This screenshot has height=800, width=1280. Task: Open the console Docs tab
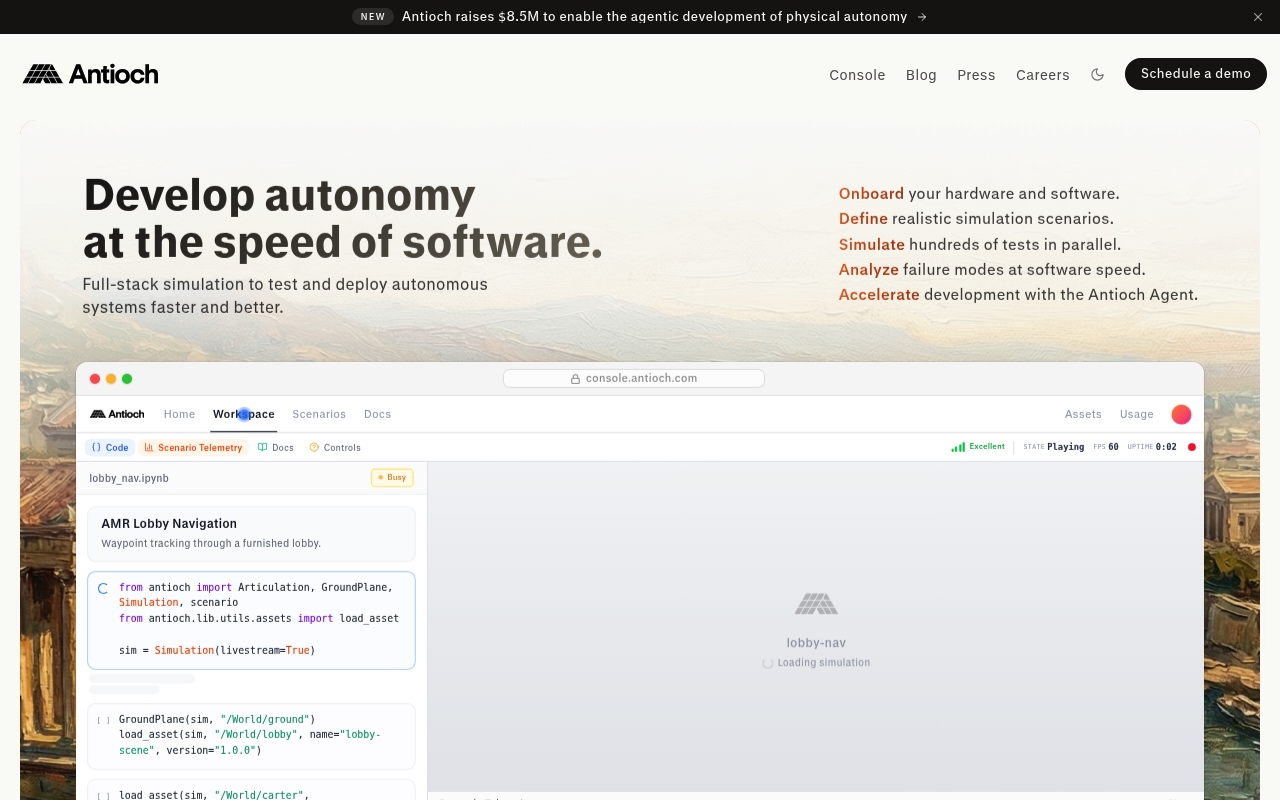[x=377, y=414]
